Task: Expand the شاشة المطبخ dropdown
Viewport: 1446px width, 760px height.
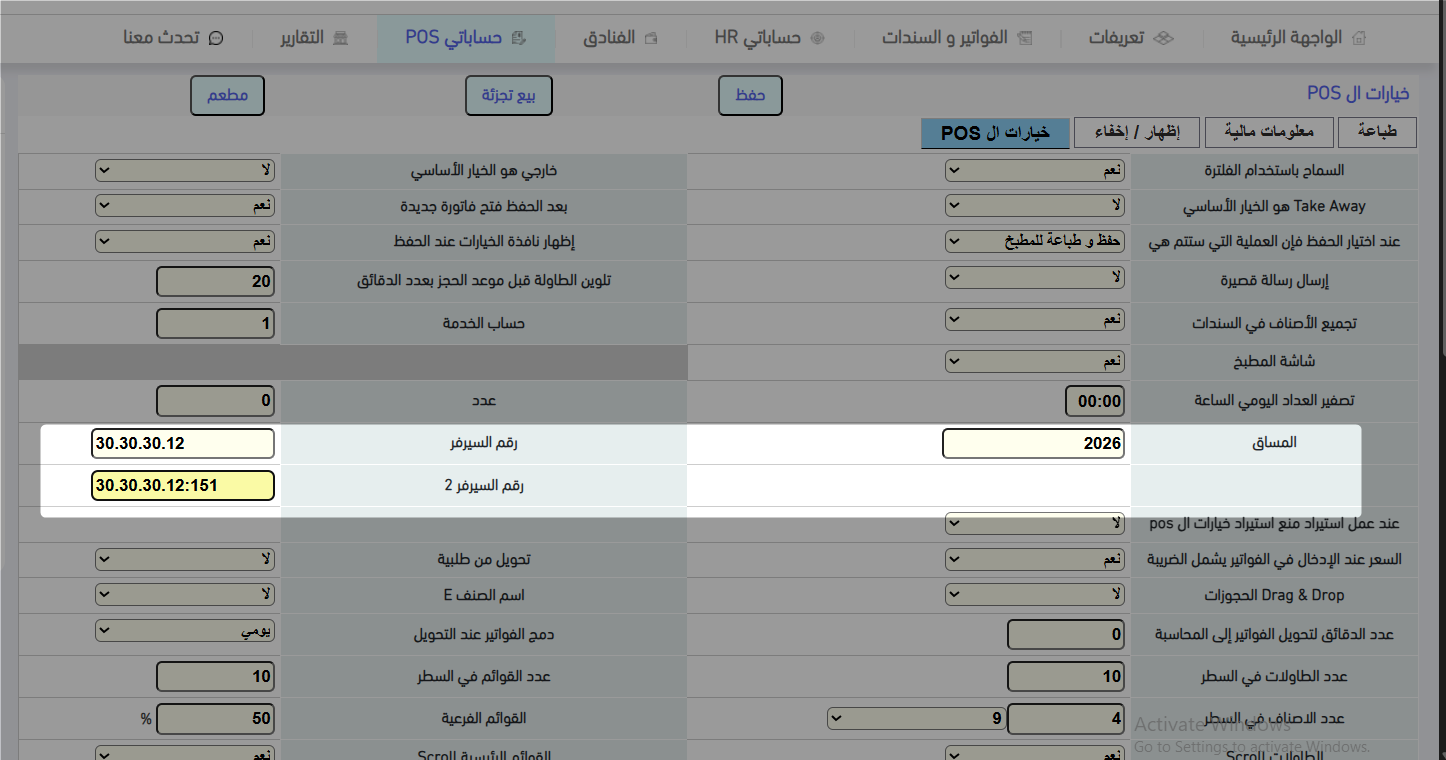Action: pyautogui.click(x=1035, y=360)
